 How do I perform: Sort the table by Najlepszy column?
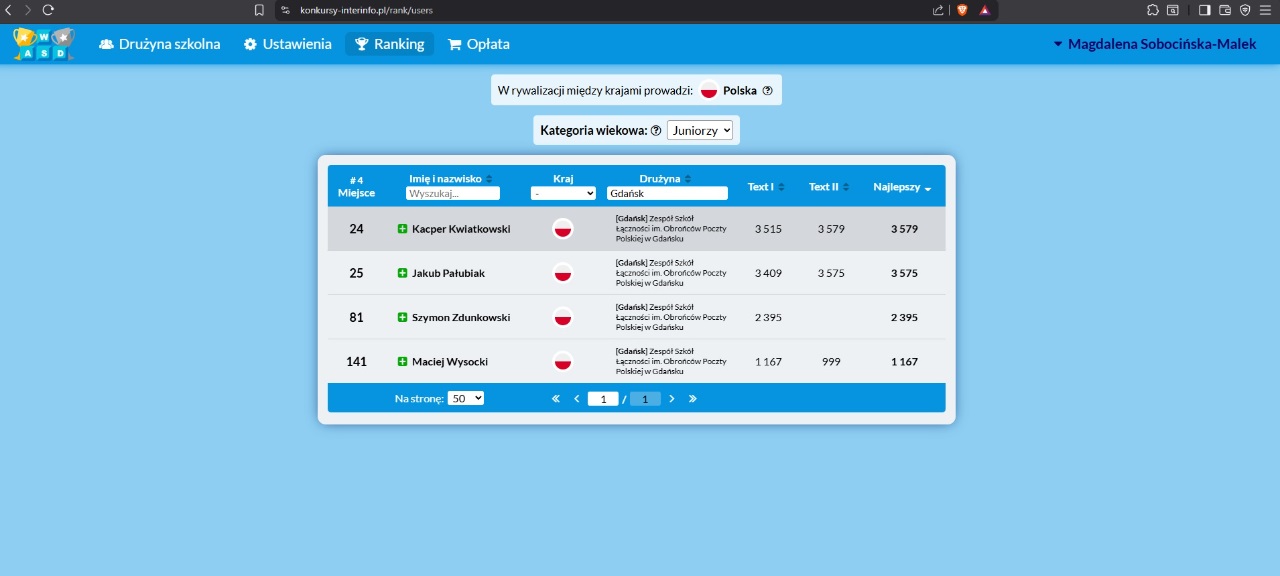pyautogui.click(x=902, y=187)
